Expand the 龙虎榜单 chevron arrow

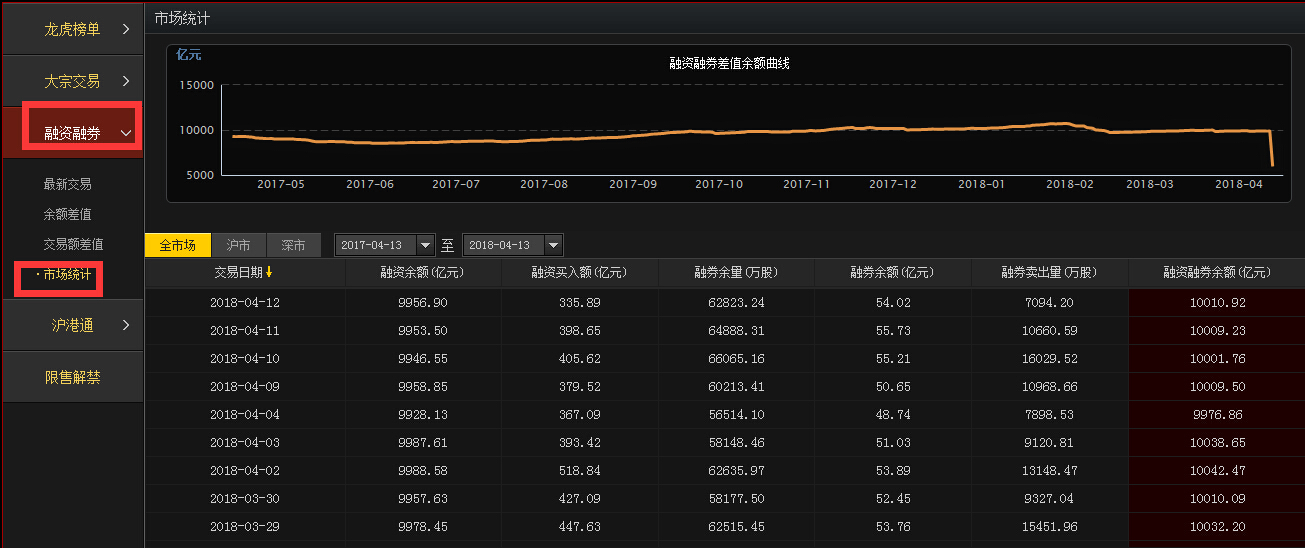(126, 29)
